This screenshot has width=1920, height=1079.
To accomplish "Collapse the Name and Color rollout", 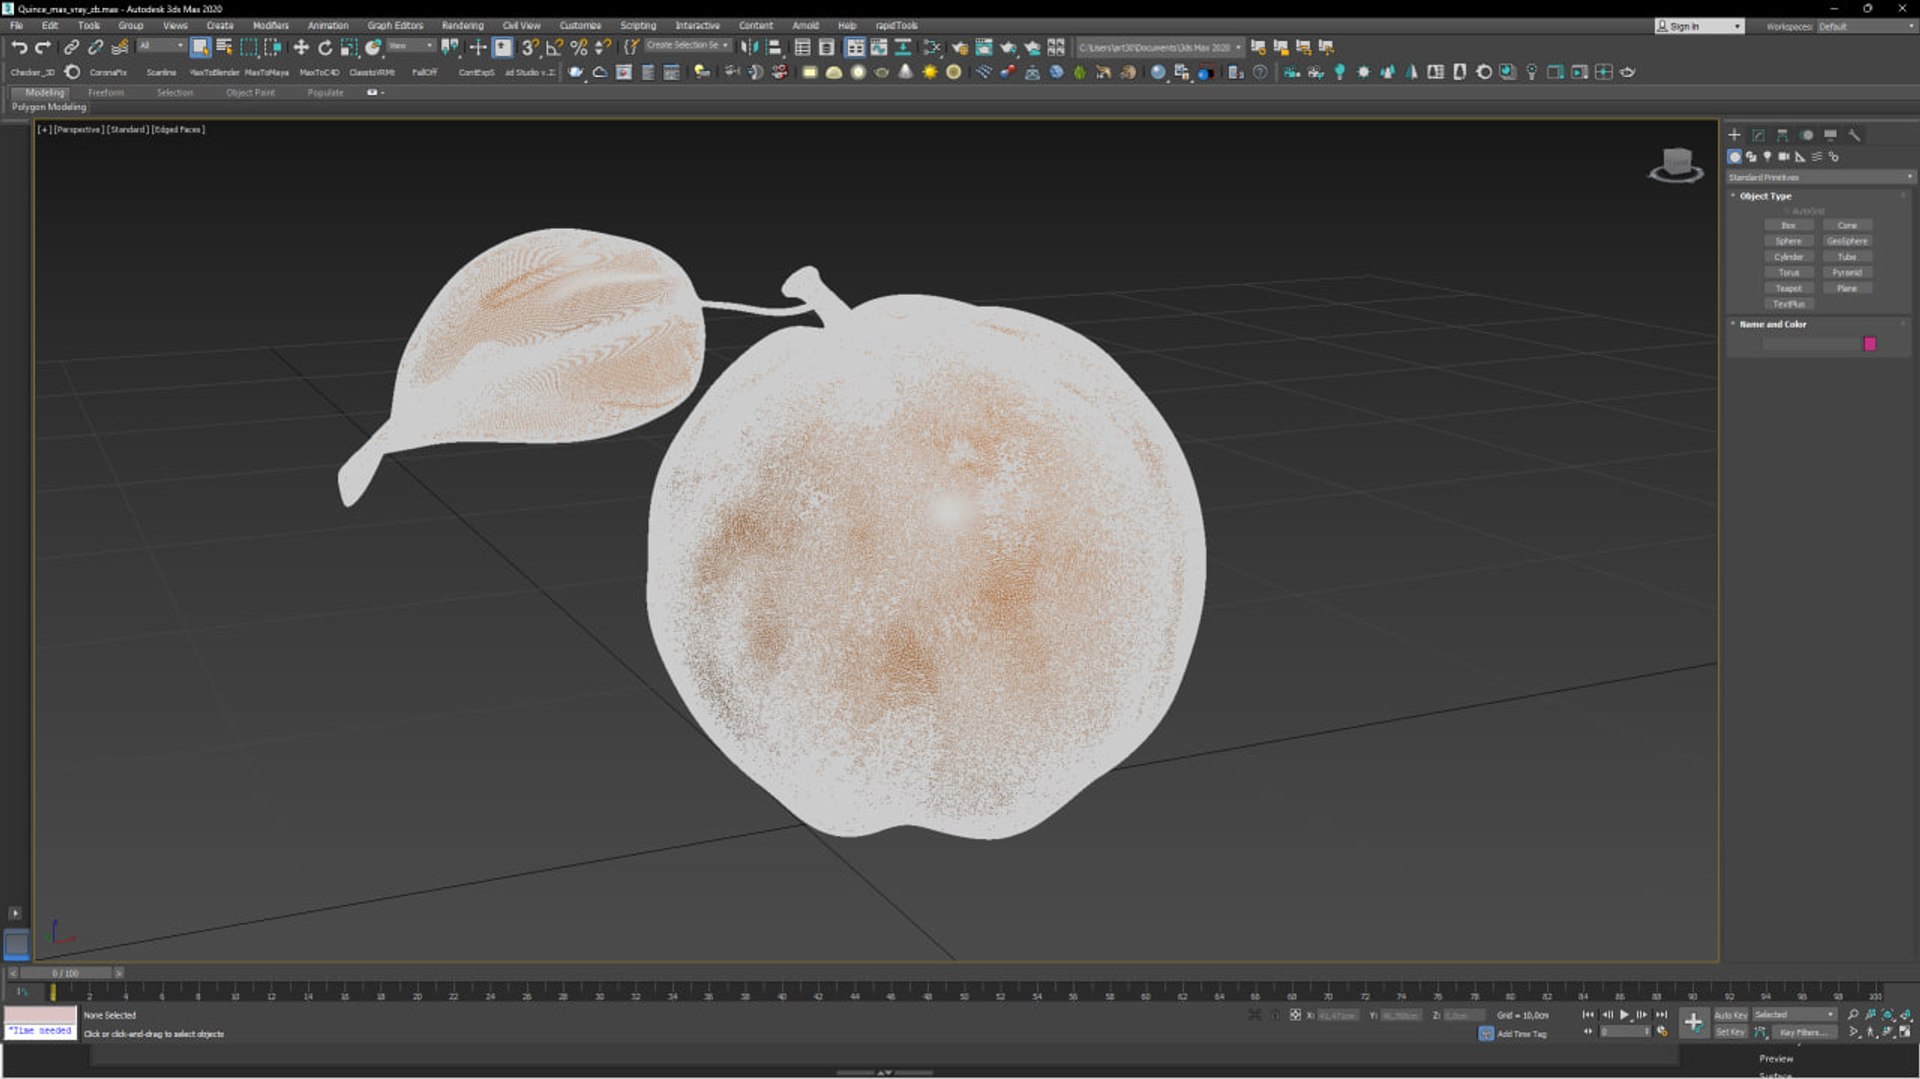I will click(1772, 324).
